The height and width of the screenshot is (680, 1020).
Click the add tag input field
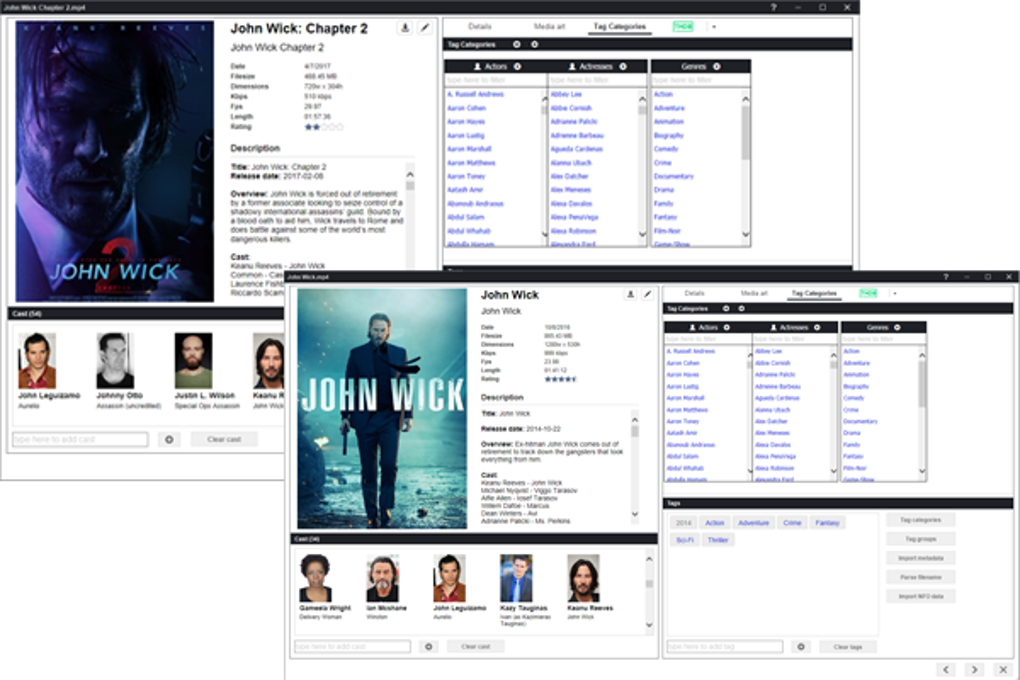pos(725,646)
